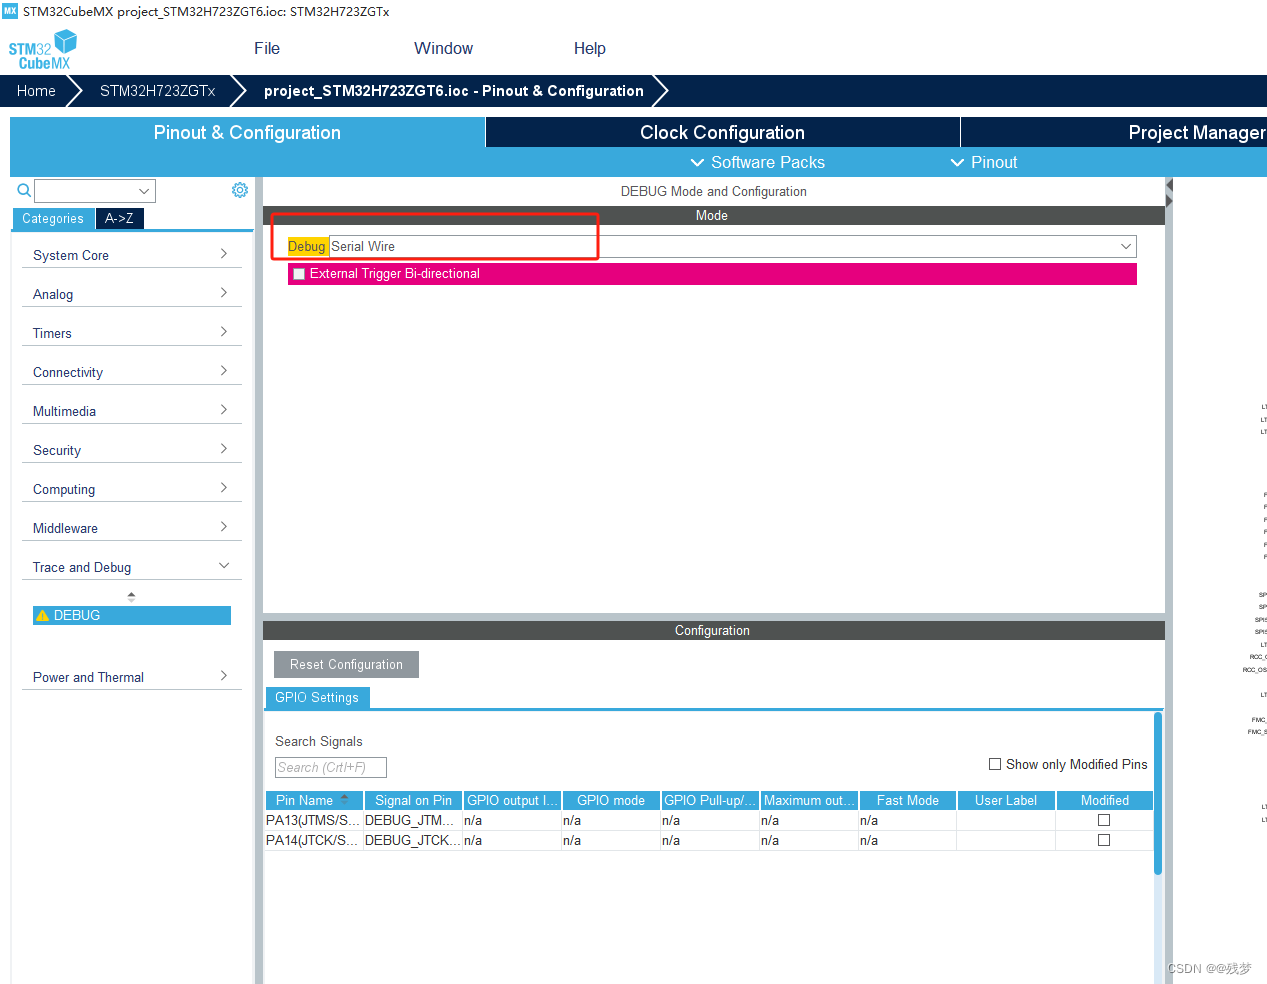Sort by Fast Mode column header
Viewport: 1267px width, 984px height.
click(x=908, y=800)
